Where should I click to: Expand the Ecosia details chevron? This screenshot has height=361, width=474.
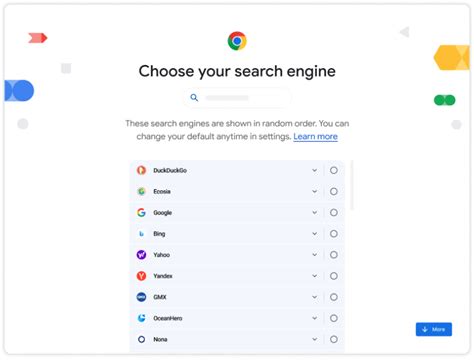coord(314,191)
